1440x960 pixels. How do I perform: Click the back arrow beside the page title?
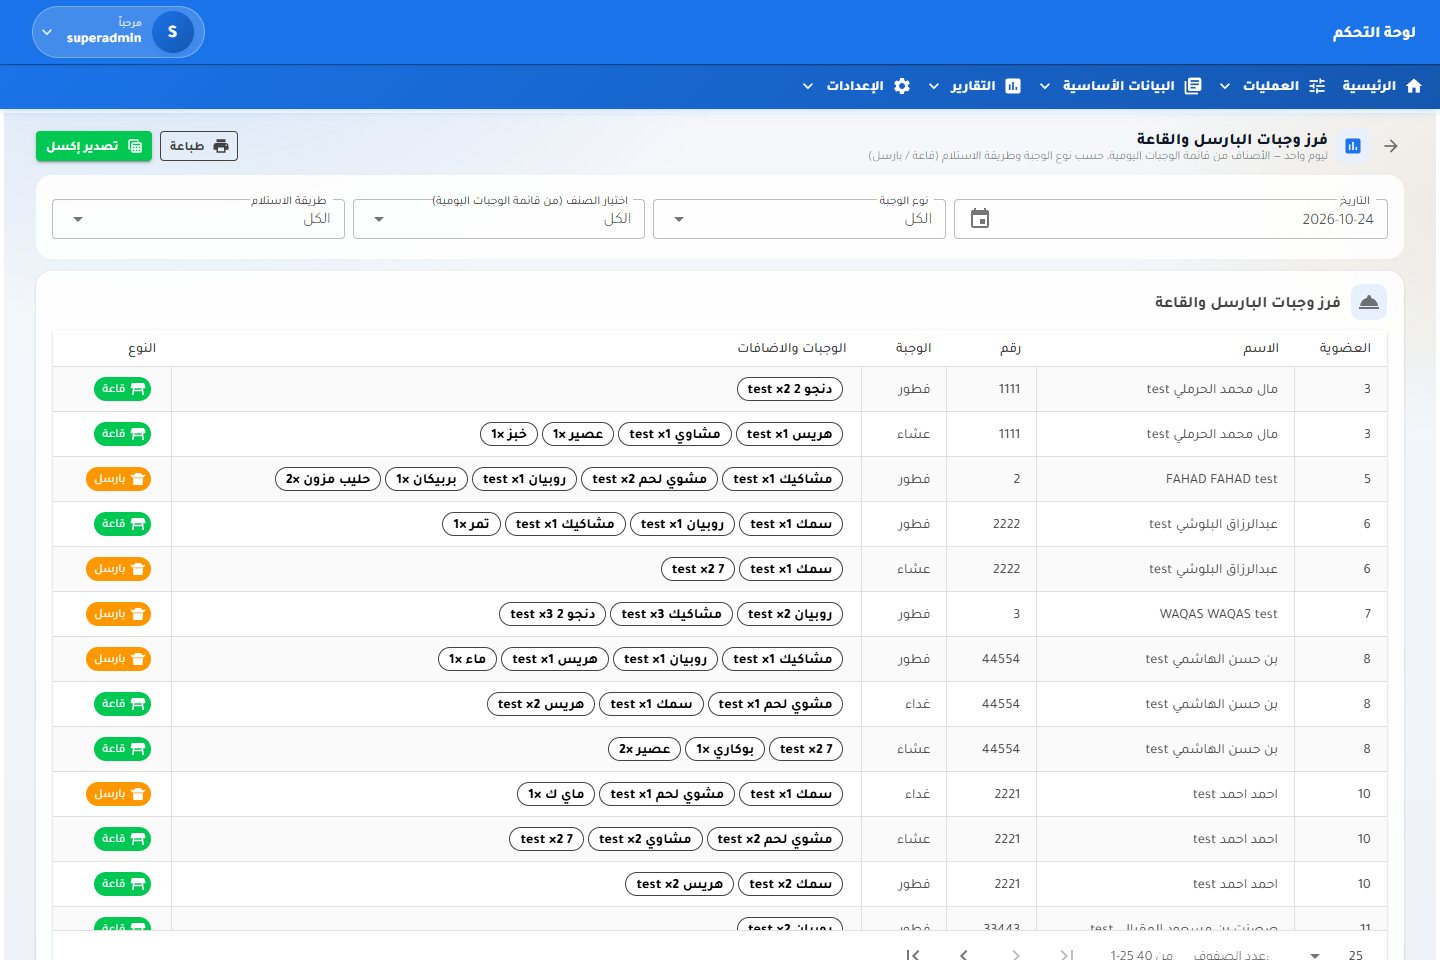pyautogui.click(x=1391, y=146)
